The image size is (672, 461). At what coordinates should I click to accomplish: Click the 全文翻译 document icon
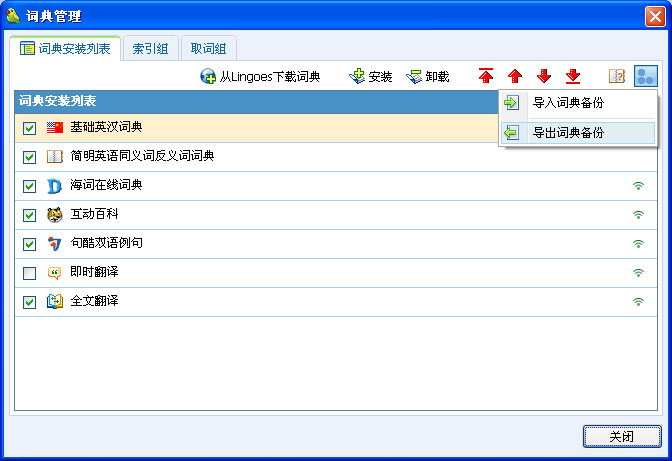[55, 302]
